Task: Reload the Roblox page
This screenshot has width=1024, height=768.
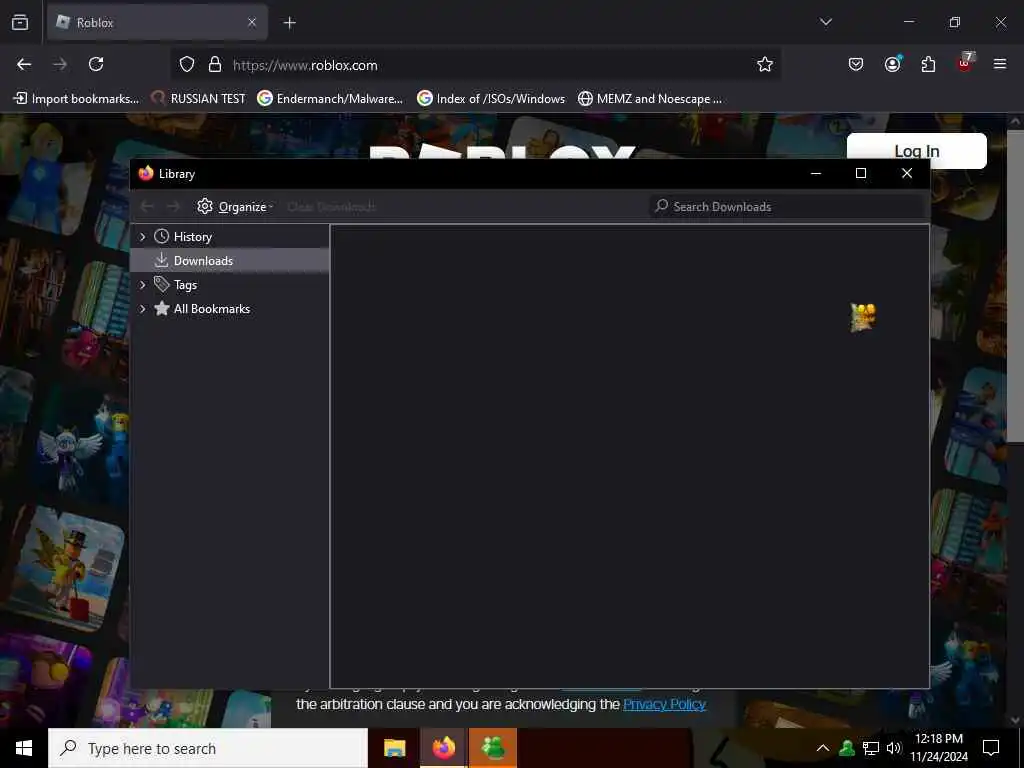Action: point(96,64)
